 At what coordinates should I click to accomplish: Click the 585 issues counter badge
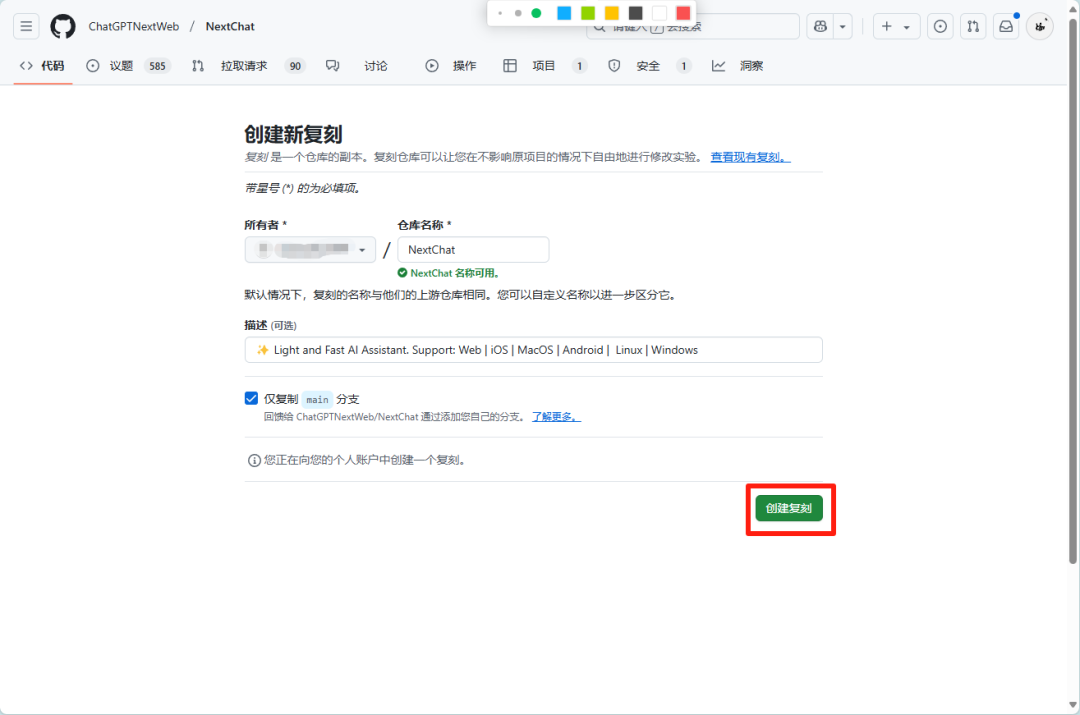pyautogui.click(x=157, y=66)
